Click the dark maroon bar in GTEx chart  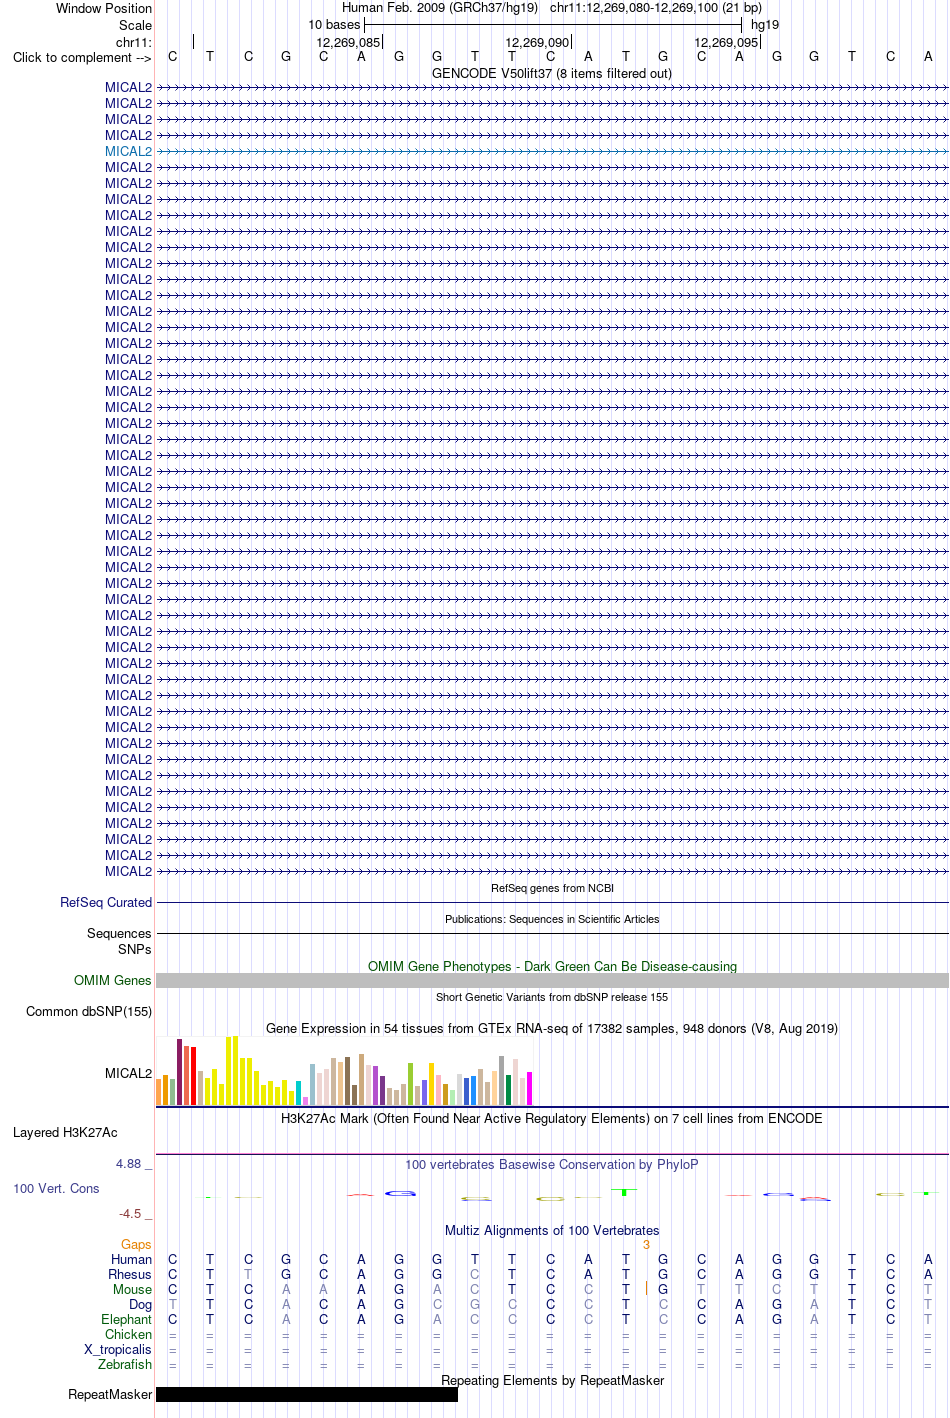tap(180, 1072)
